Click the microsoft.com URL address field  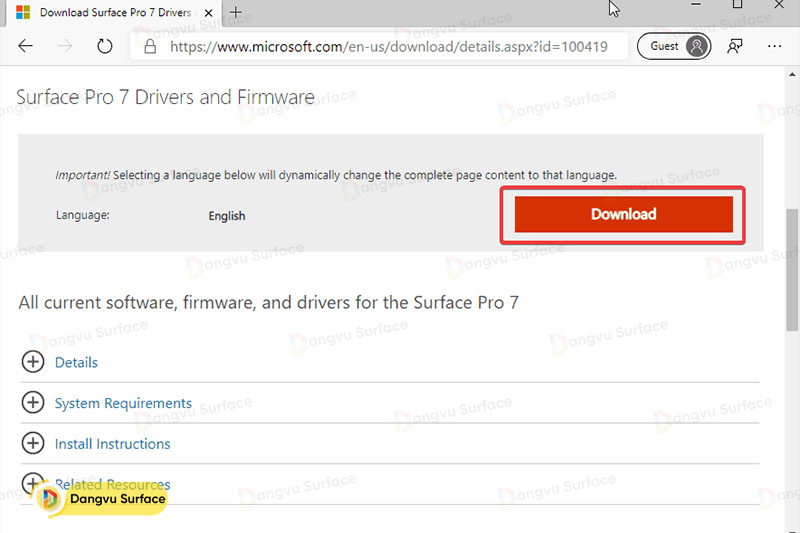pos(388,47)
